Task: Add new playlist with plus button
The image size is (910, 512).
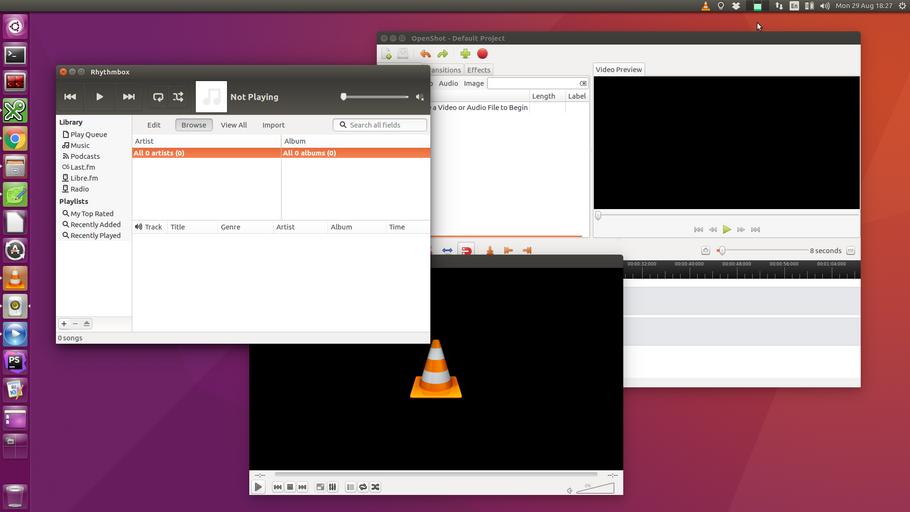Action: (x=64, y=324)
